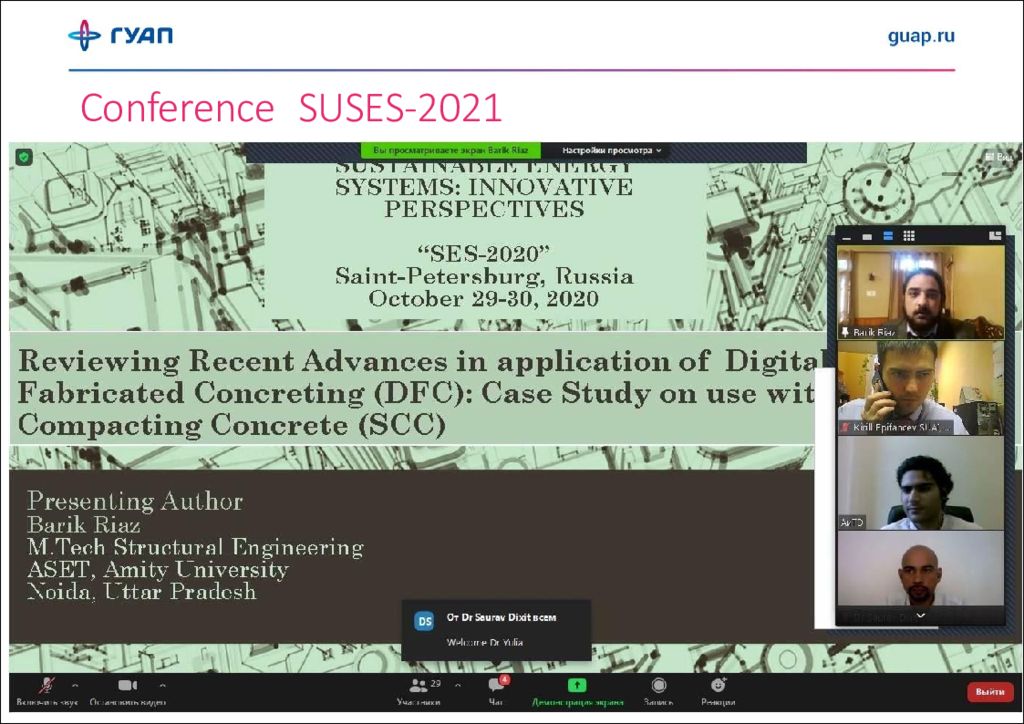The width and height of the screenshot is (1024, 724).
Task: Click 'Noida, Uttar Pradesh' line
Action: pyautogui.click(x=142, y=592)
